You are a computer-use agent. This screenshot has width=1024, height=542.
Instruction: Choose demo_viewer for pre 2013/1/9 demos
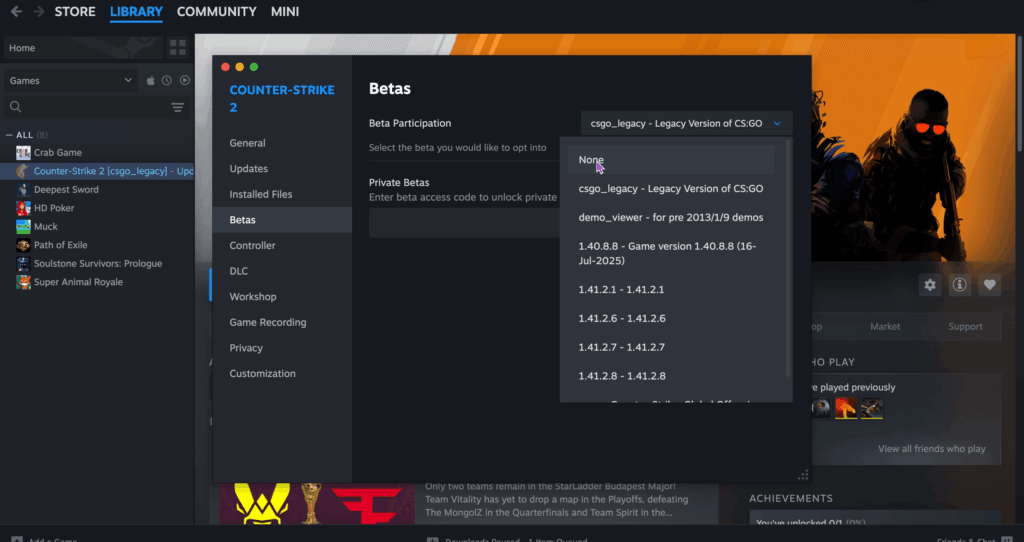click(671, 217)
